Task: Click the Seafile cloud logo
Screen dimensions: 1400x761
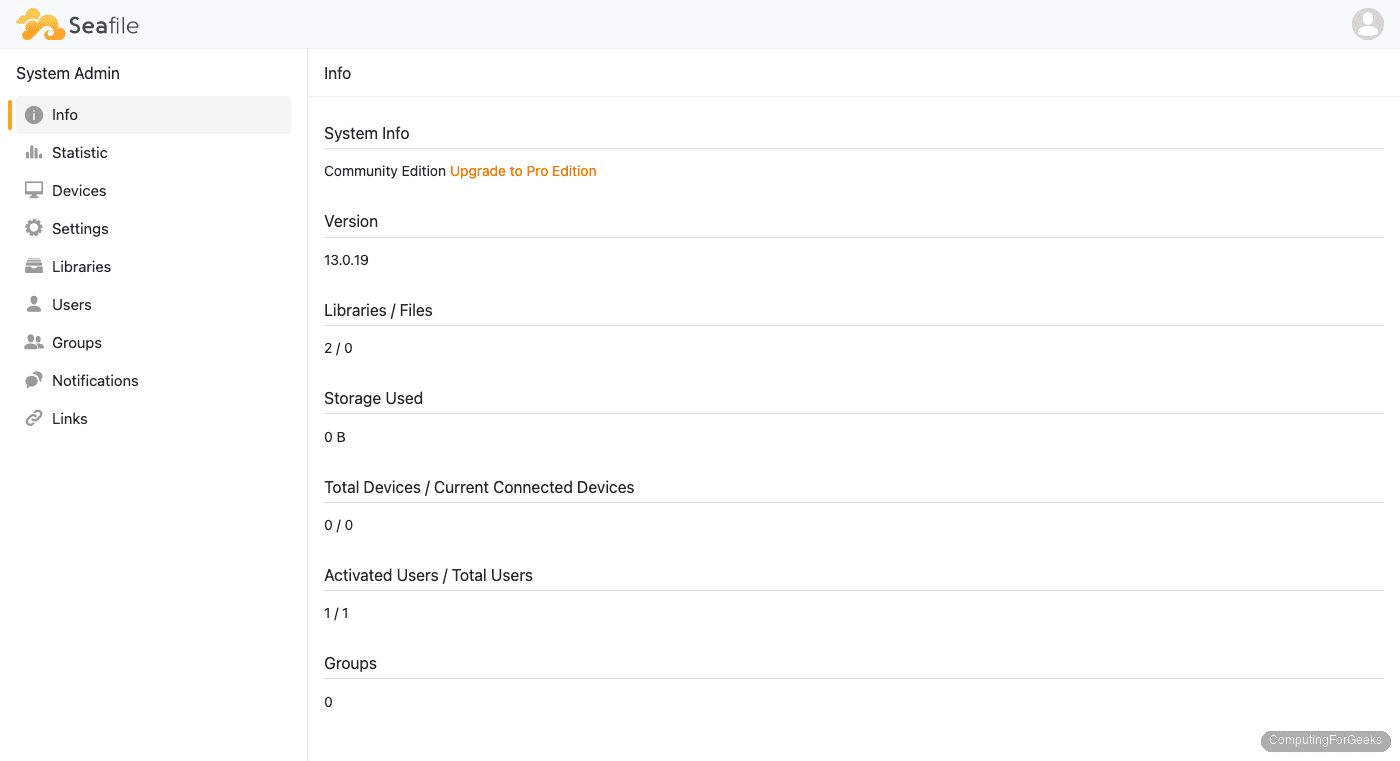Action: (x=40, y=23)
